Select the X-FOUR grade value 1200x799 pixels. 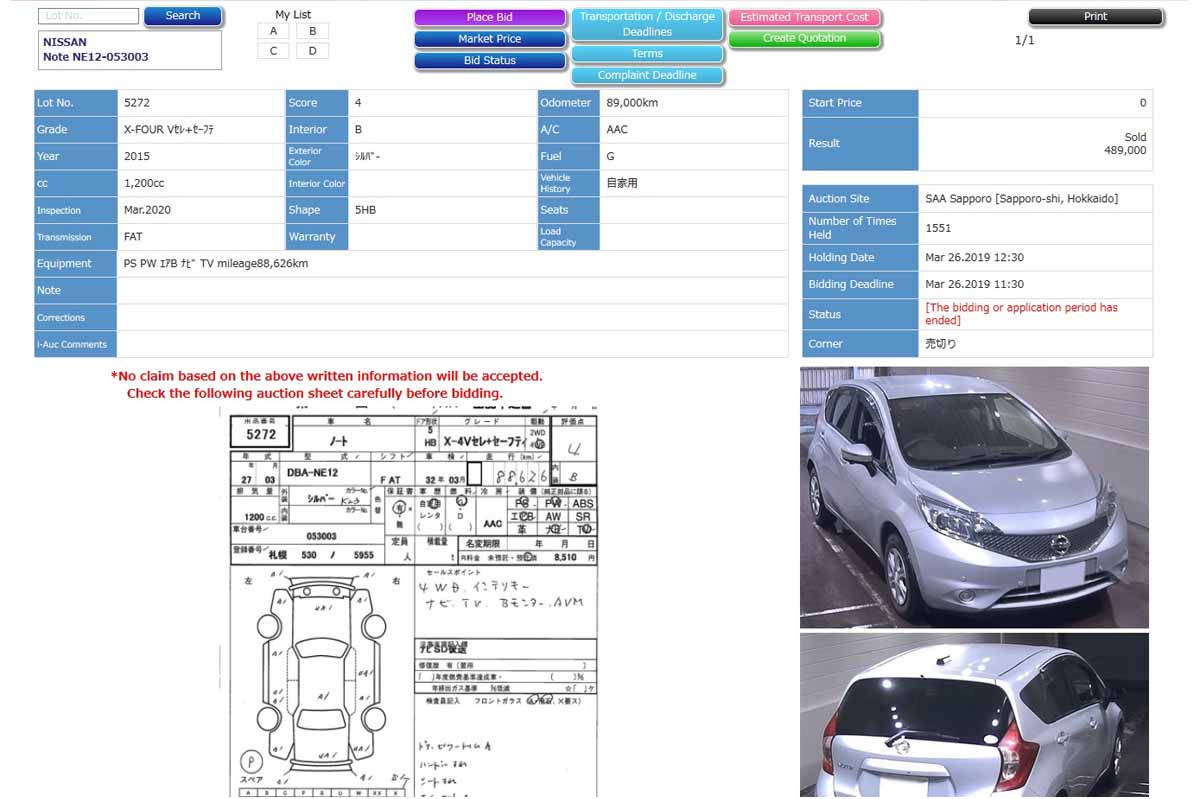[169, 130]
